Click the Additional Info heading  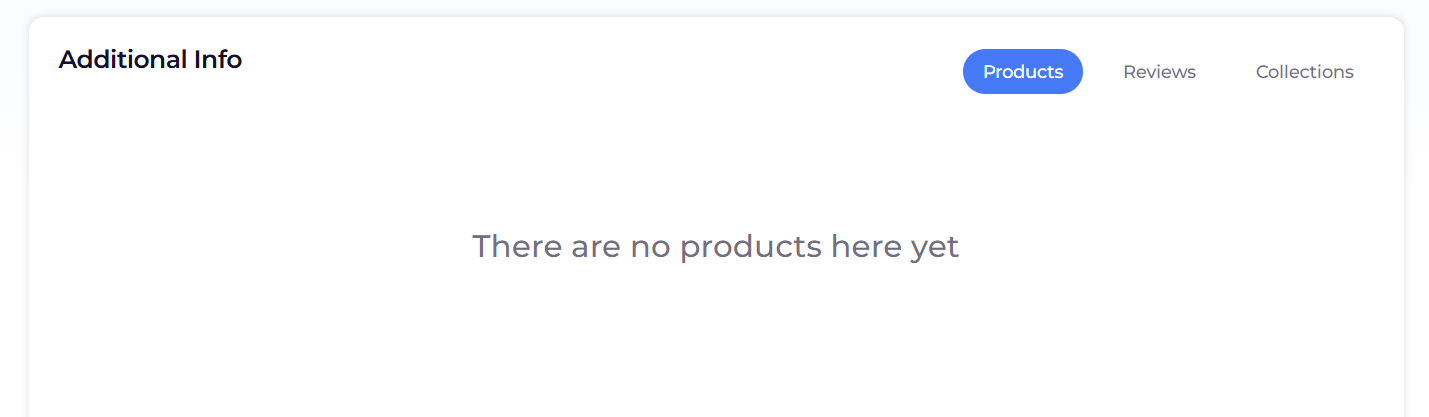pos(150,60)
